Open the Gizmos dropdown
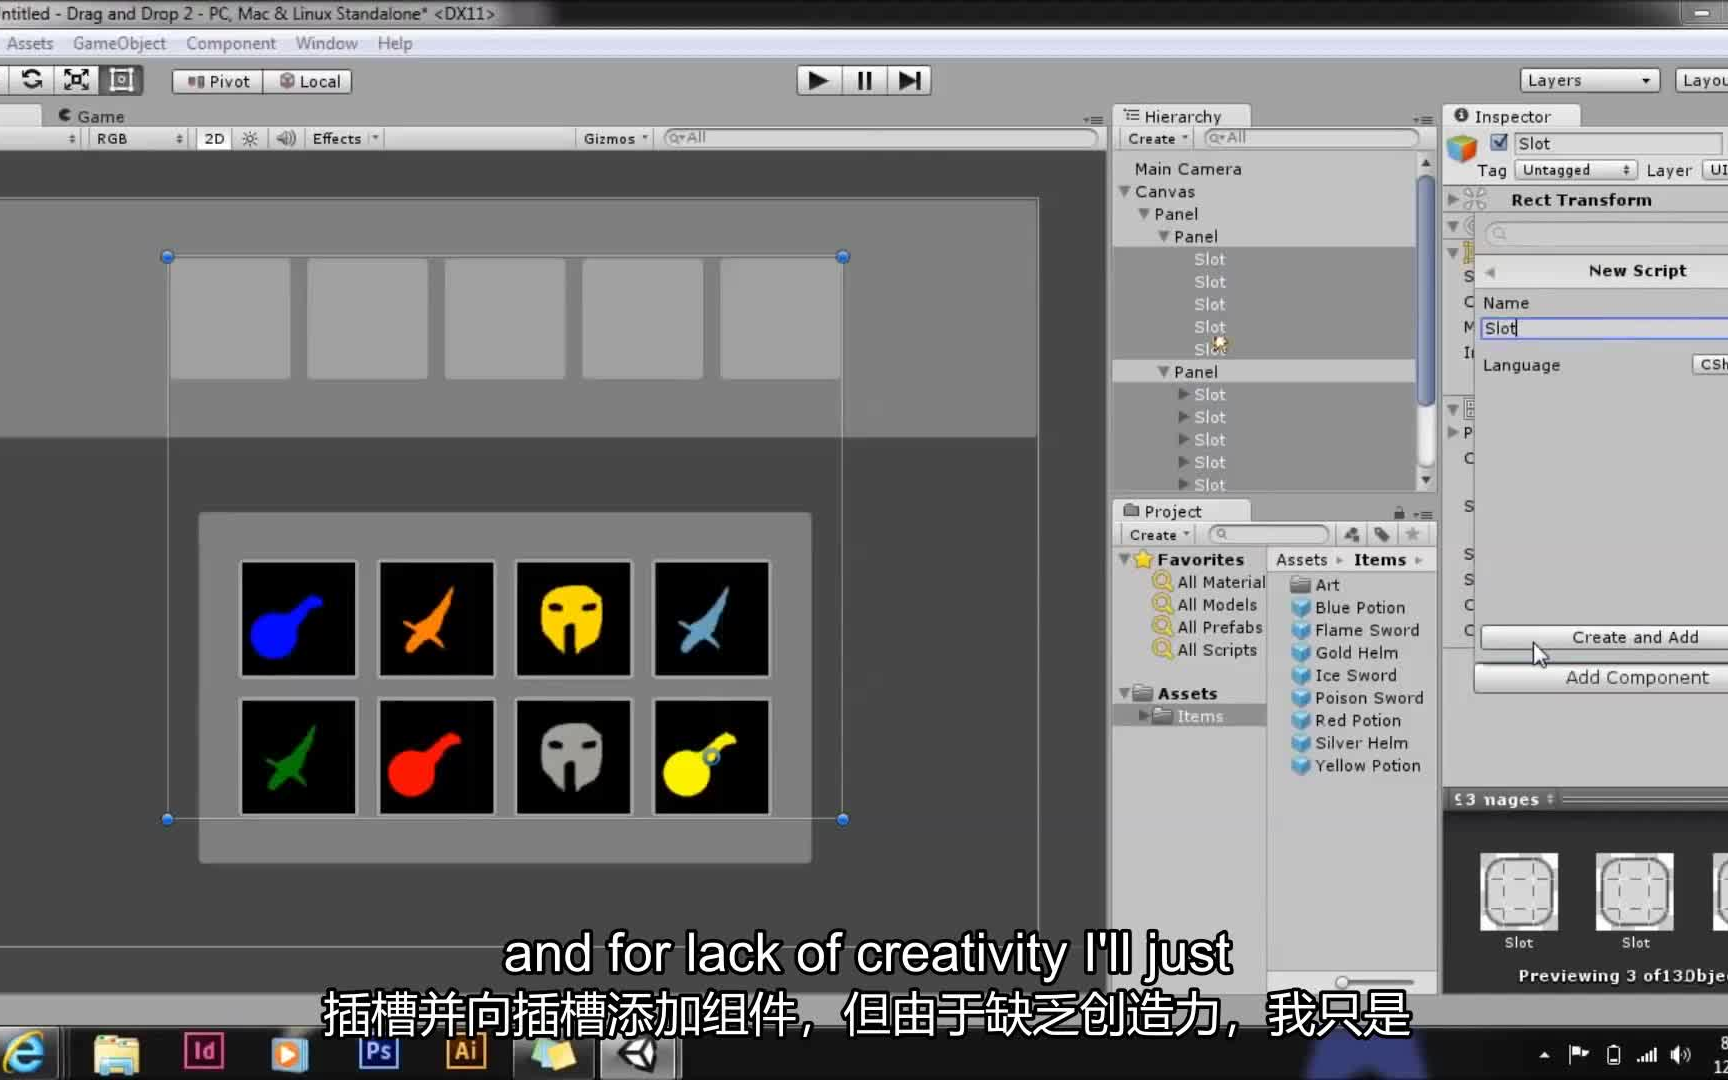The height and width of the screenshot is (1080, 1728). click(613, 138)
